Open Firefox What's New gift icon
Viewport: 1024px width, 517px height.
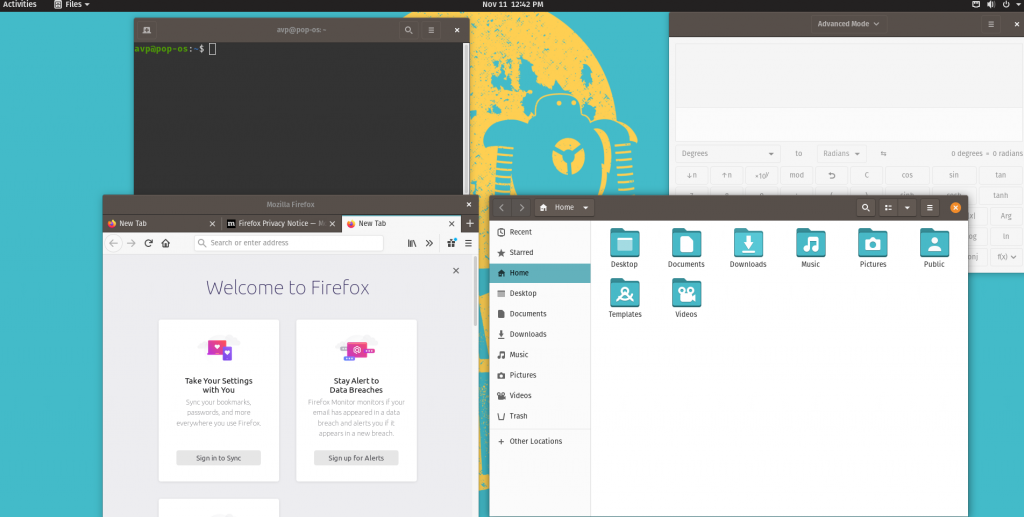pos(451,243)
